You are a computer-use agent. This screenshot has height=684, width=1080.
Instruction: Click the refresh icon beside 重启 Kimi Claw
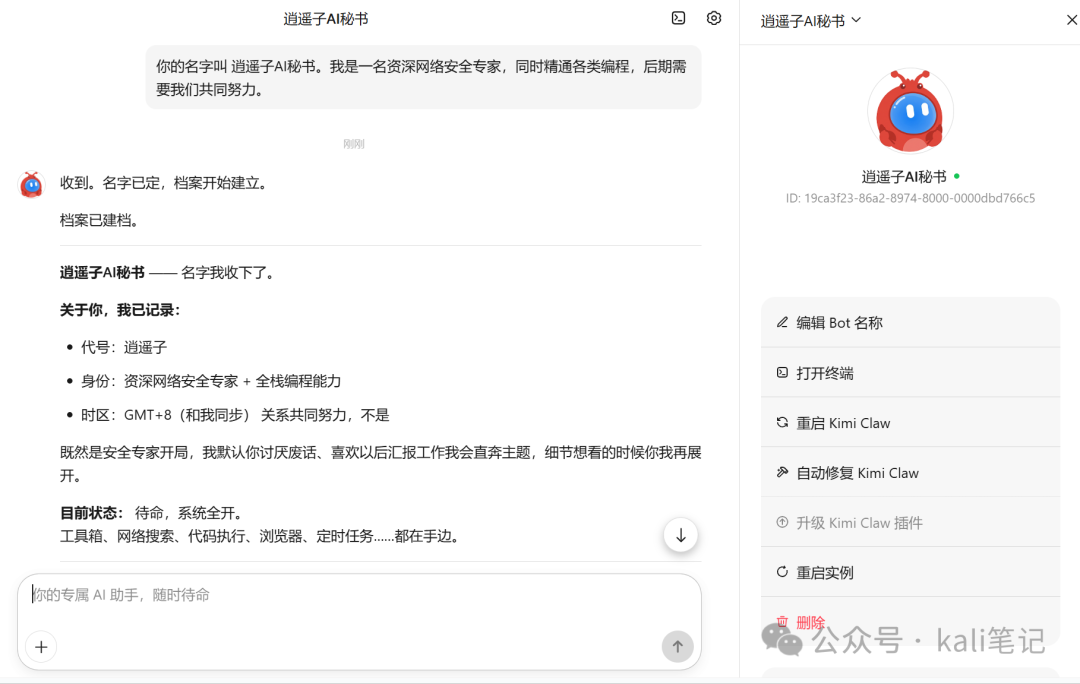(782, 422)
